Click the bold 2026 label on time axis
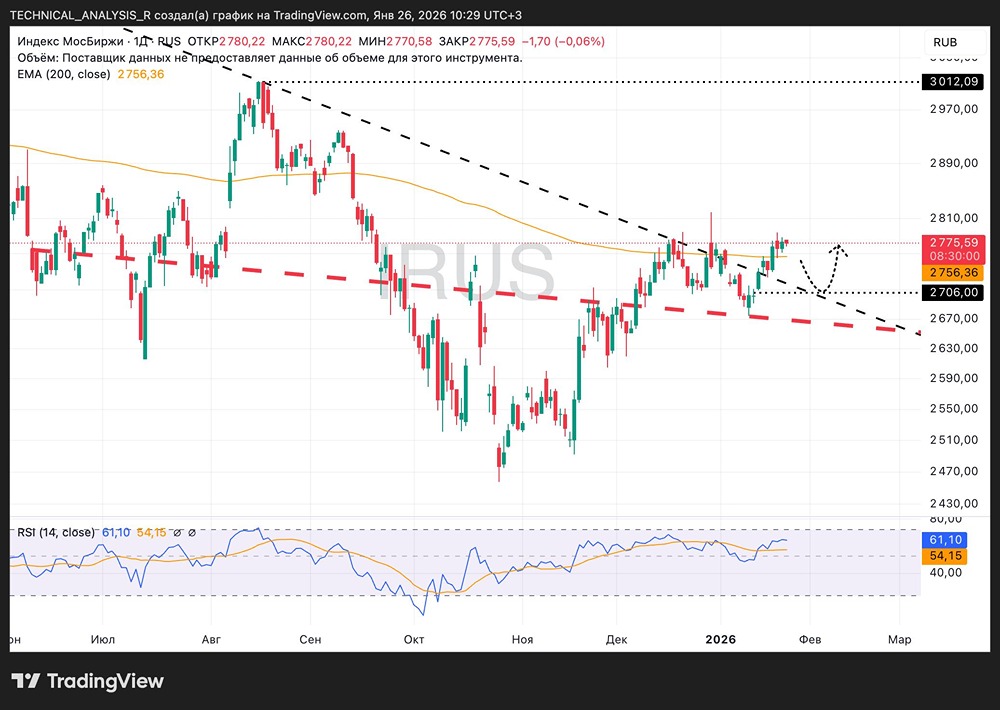Viewport: 1000px width, 710px height. [721, 639]
